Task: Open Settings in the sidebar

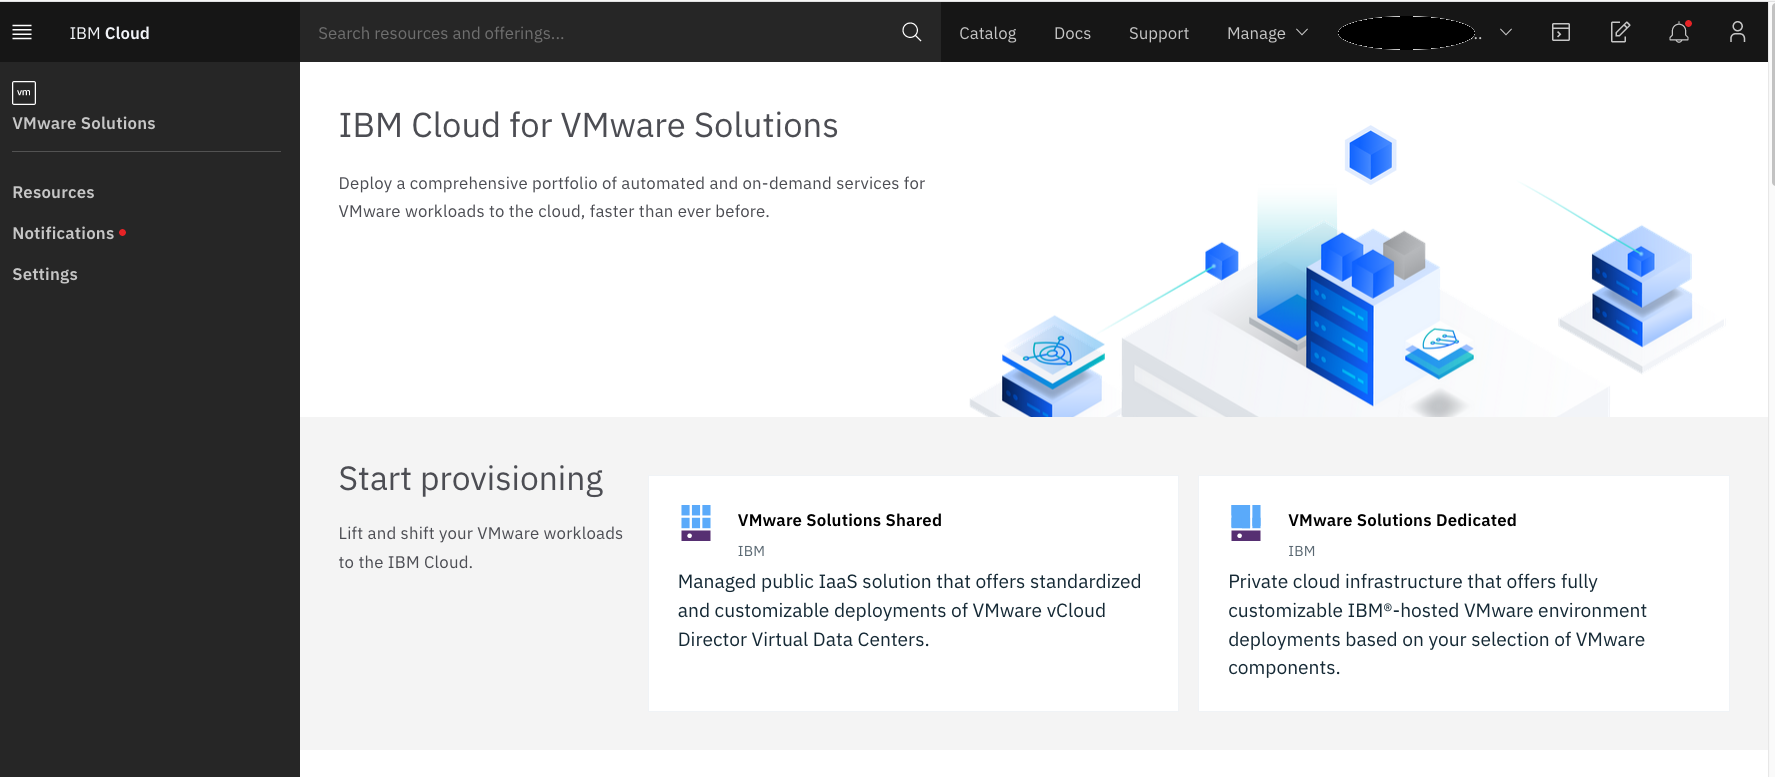Action: coord(45,274)
